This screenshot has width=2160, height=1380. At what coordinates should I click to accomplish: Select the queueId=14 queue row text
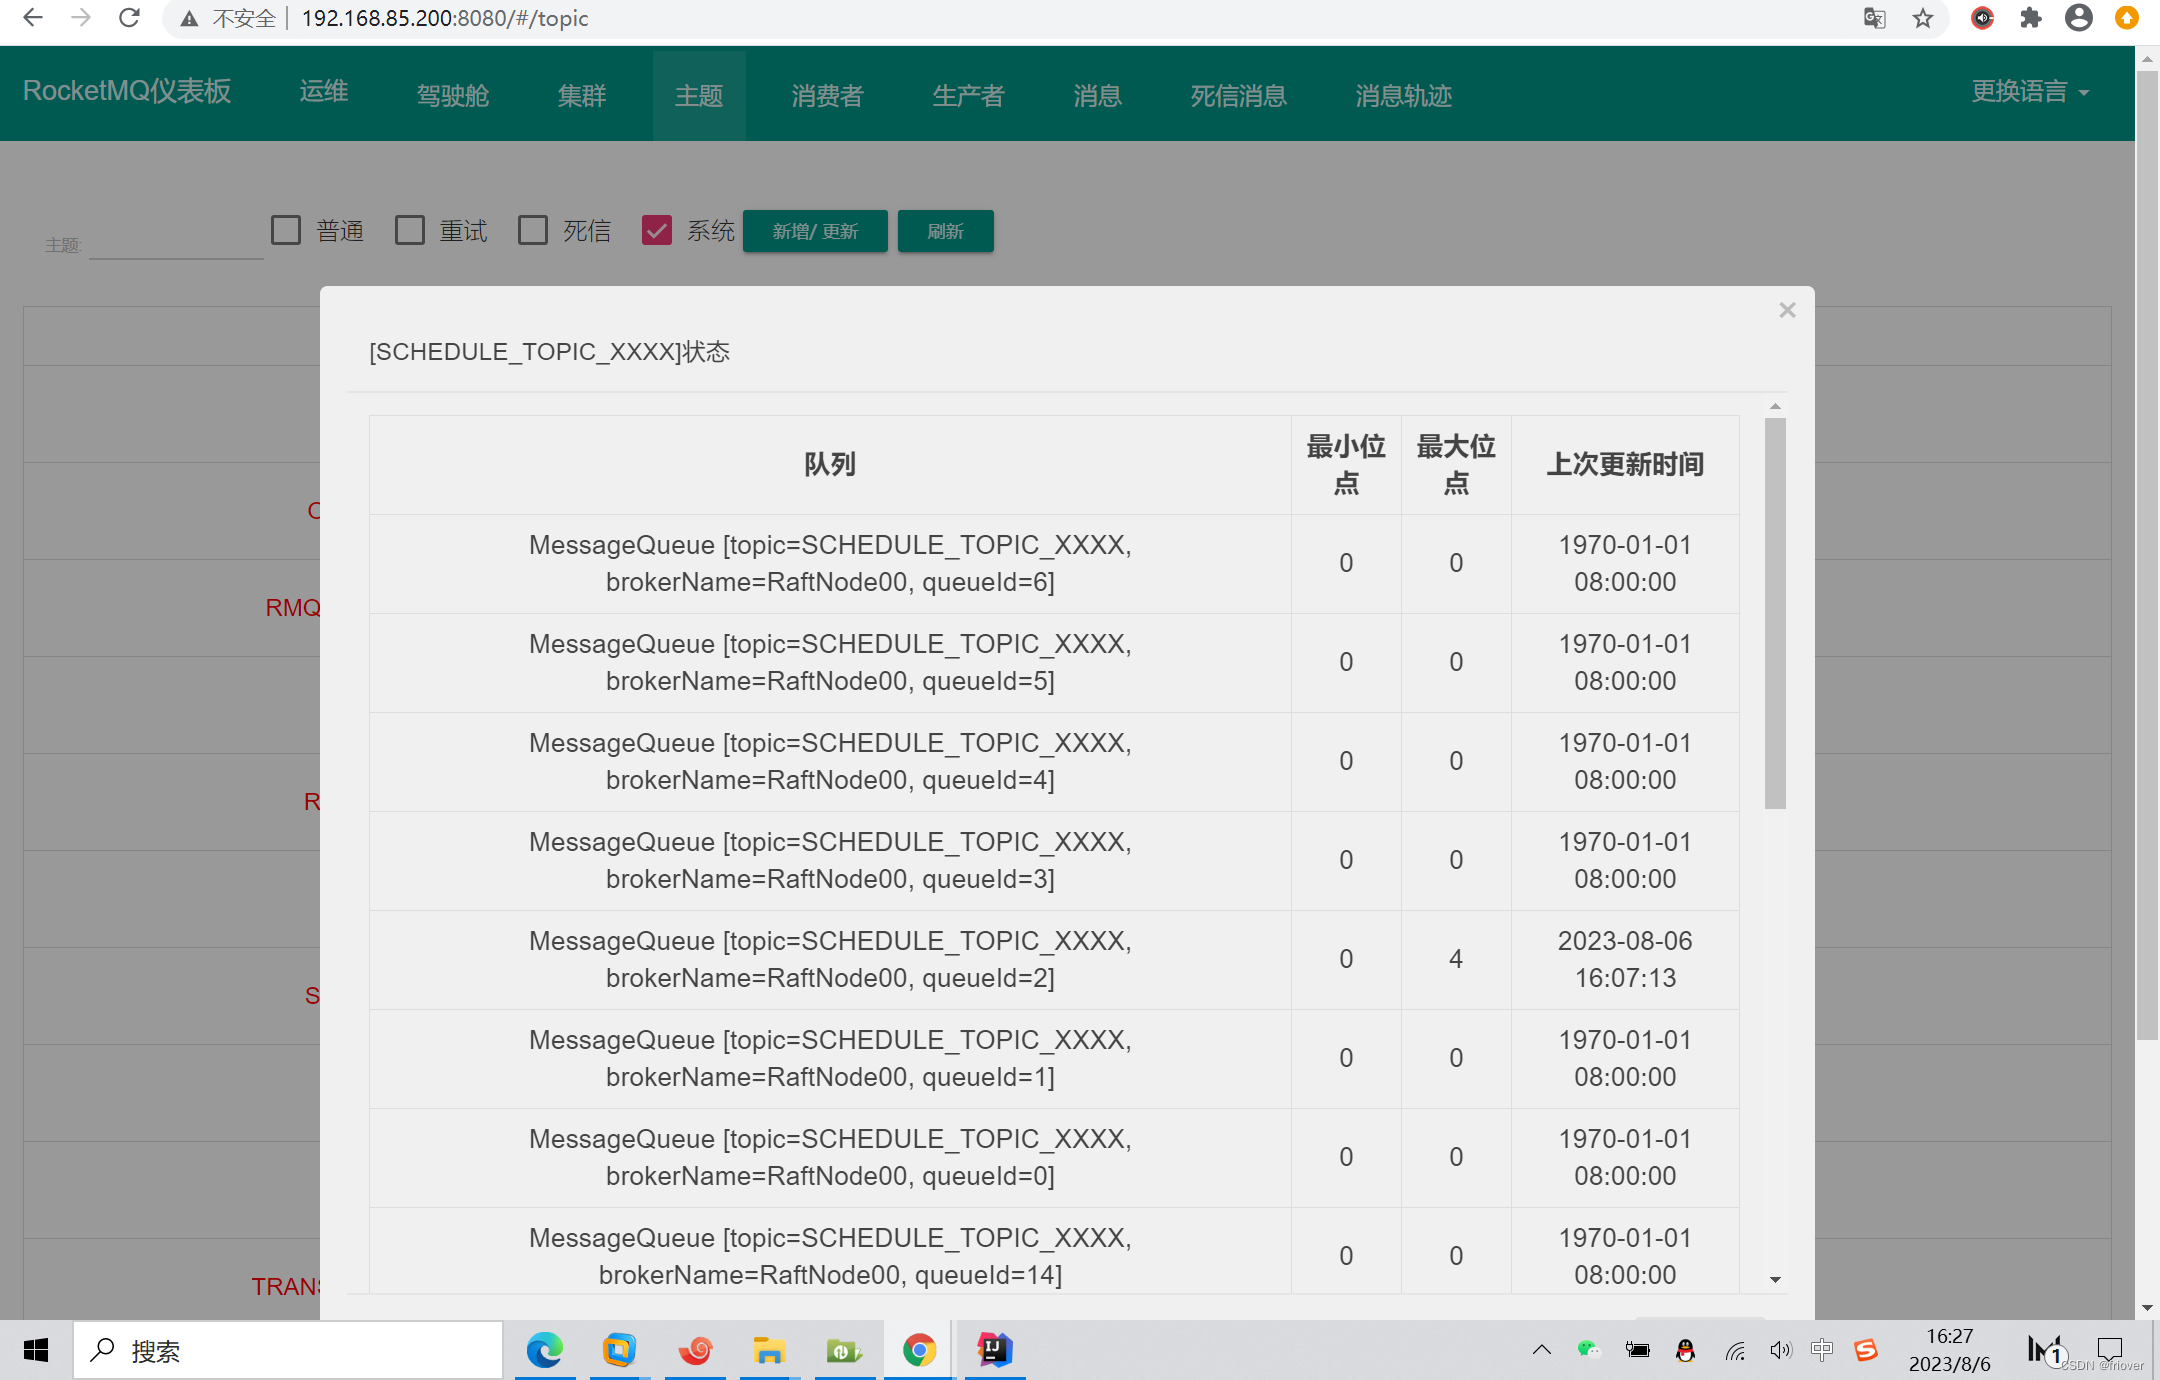[x=830, y=1256]
